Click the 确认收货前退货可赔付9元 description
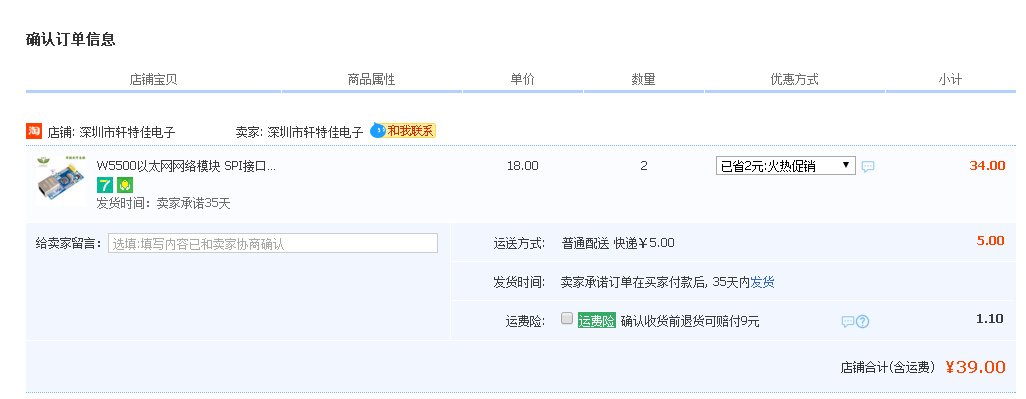Image resolution: width=1026 pixels, height=399 pixels. tap(690, 321)
